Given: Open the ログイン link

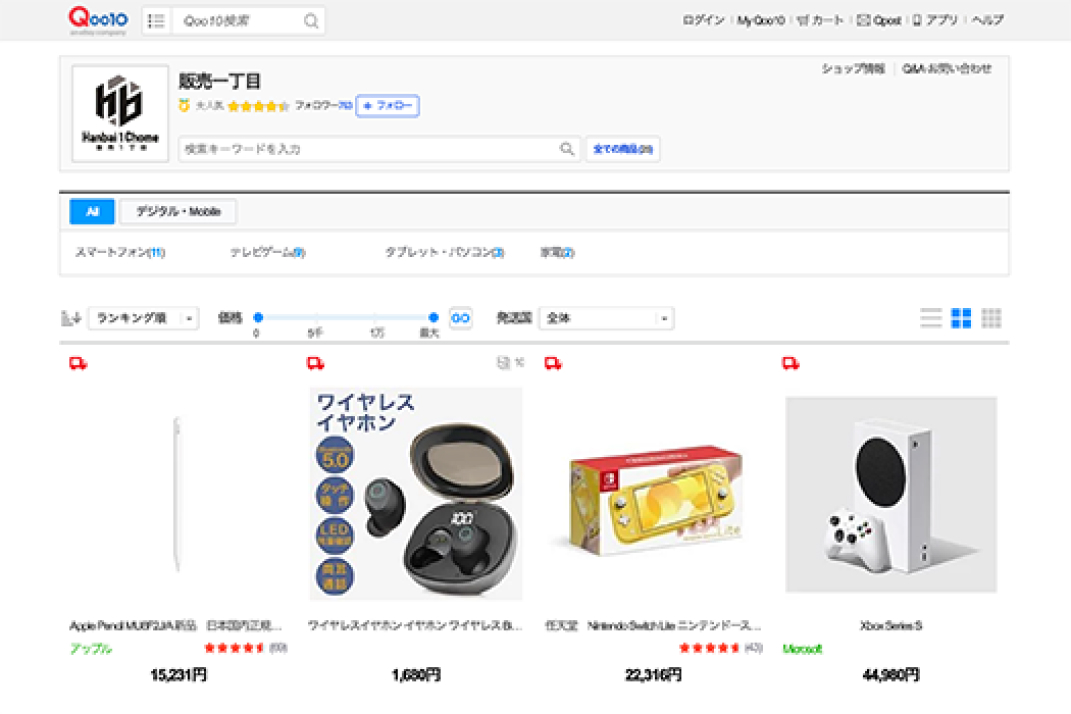Looking at the screenshot, I should pos(703,20).
